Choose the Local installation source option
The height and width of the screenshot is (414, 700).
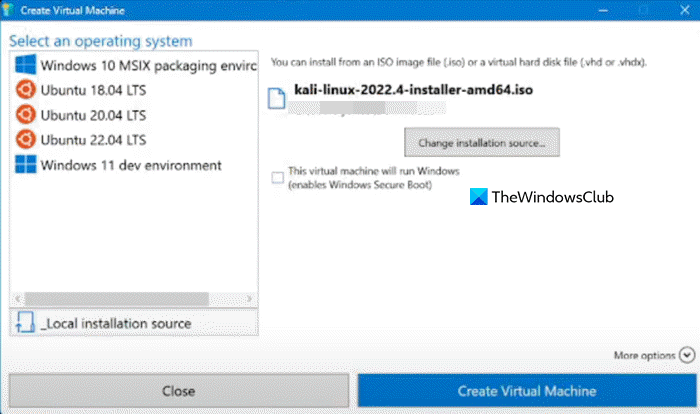pos(116,323)
